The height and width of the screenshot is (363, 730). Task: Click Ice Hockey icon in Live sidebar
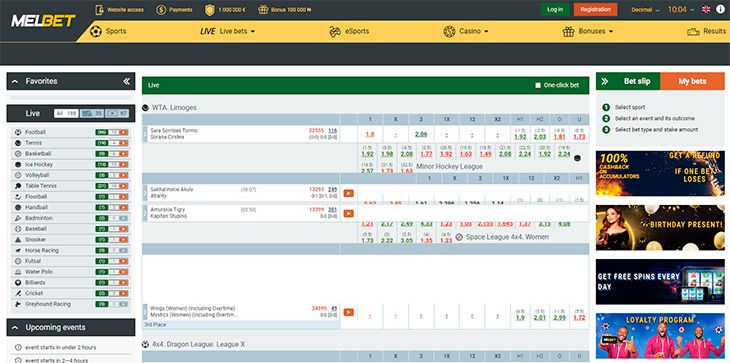click(x=18, y=164)
